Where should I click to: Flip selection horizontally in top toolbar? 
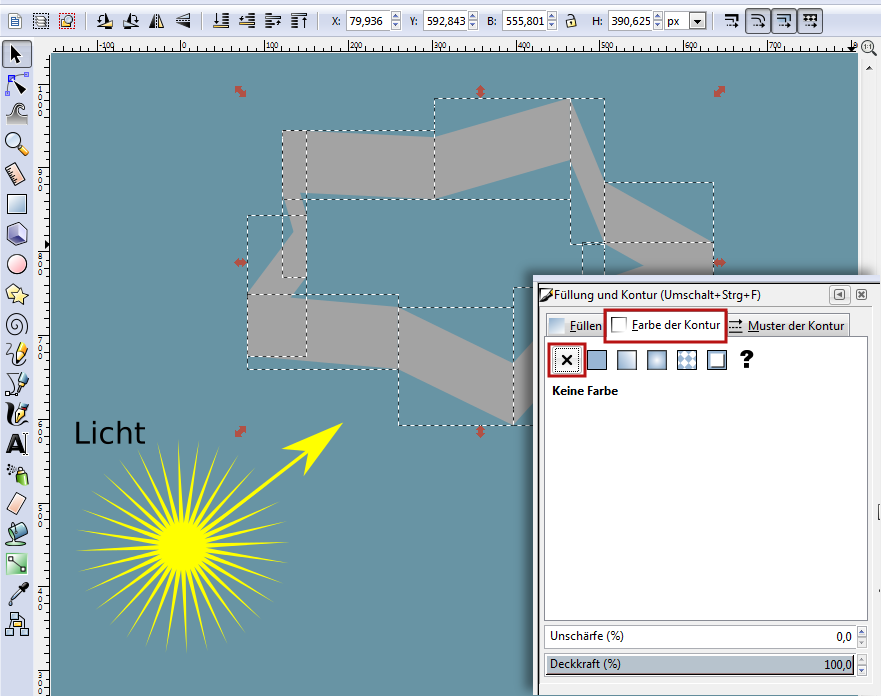pos(156,20)
